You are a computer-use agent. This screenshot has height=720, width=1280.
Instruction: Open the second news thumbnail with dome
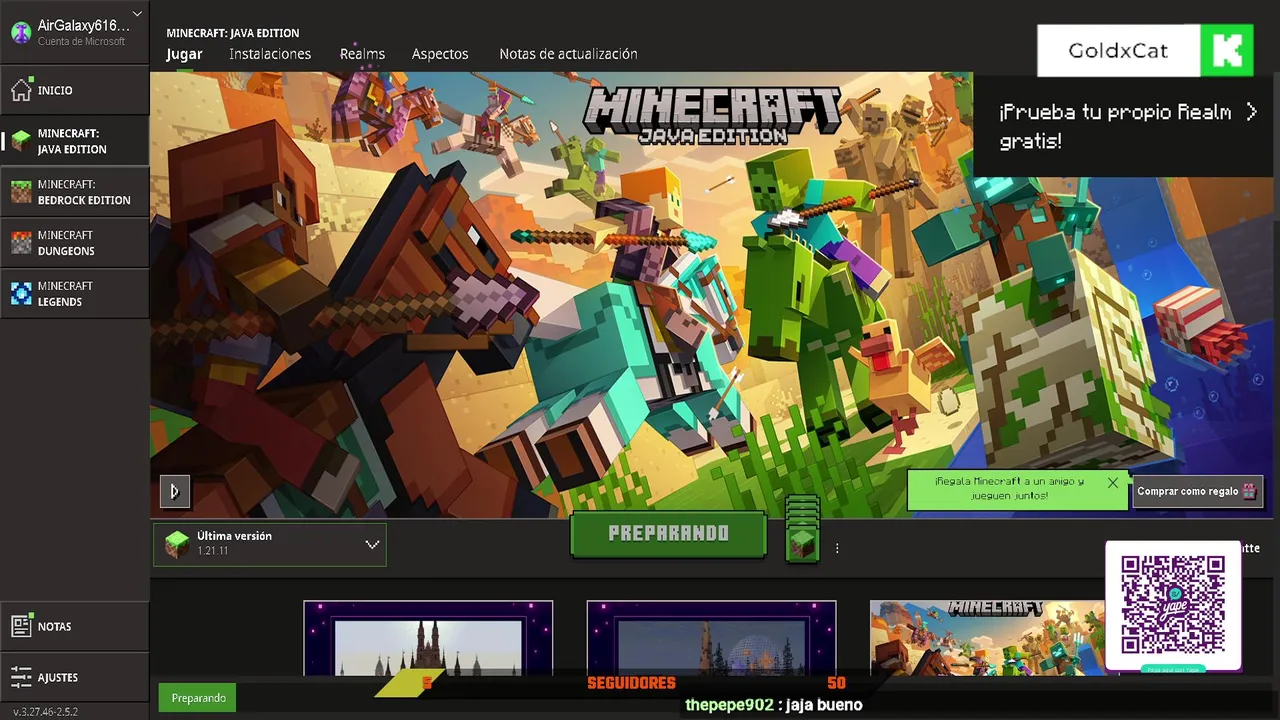pos(711,638)
